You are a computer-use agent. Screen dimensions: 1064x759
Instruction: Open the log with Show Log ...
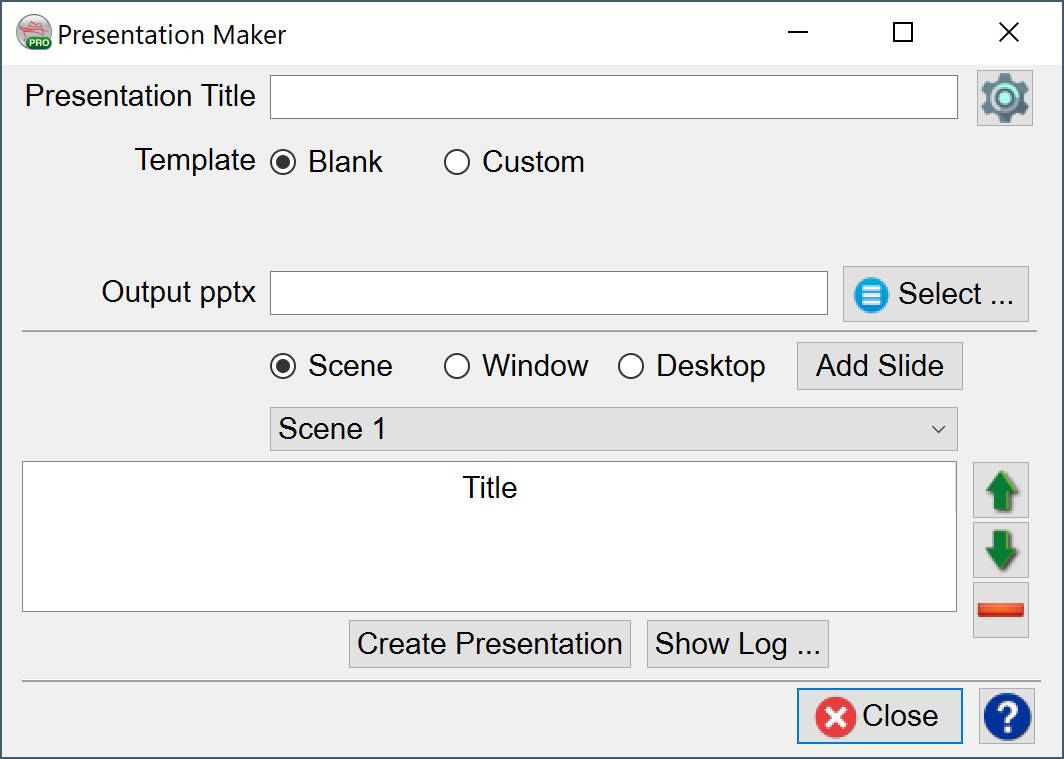pos(737,644)
